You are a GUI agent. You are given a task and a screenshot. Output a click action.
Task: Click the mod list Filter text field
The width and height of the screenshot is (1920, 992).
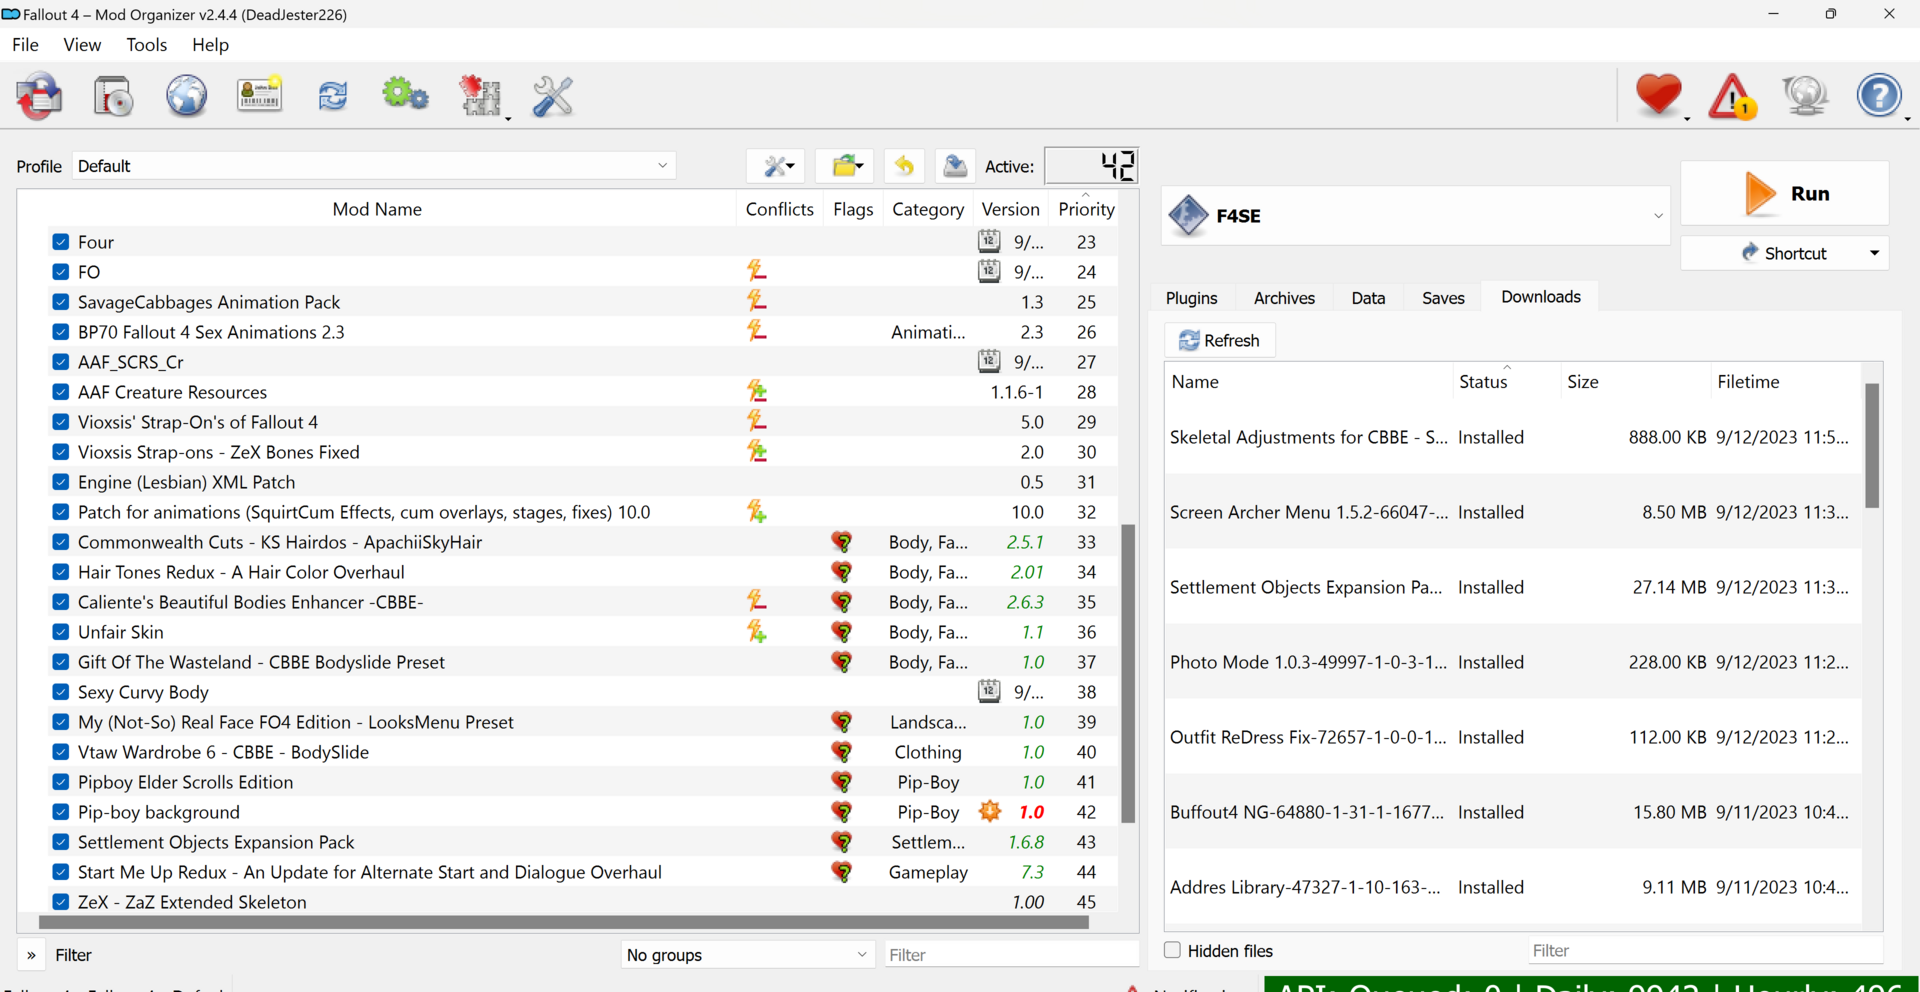pos(1011,955)
